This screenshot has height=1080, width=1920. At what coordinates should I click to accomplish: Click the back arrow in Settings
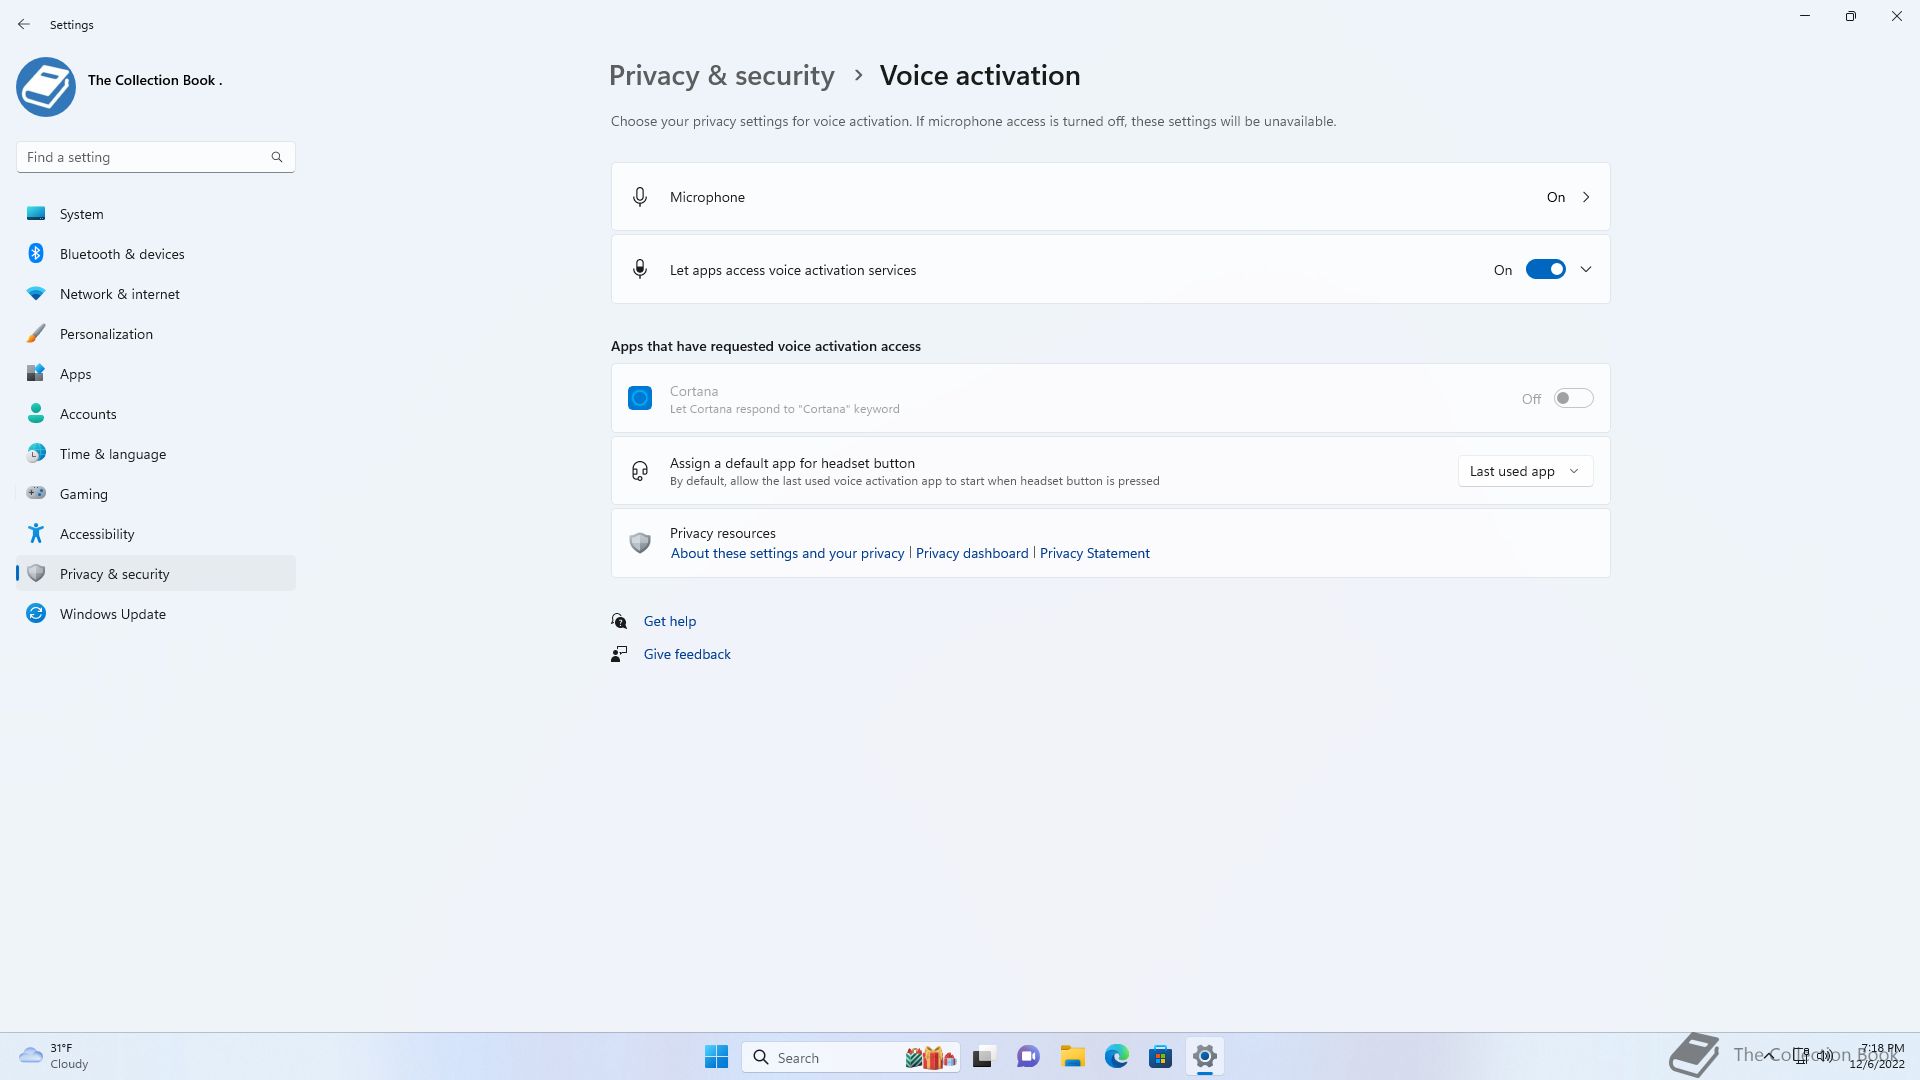24,24
